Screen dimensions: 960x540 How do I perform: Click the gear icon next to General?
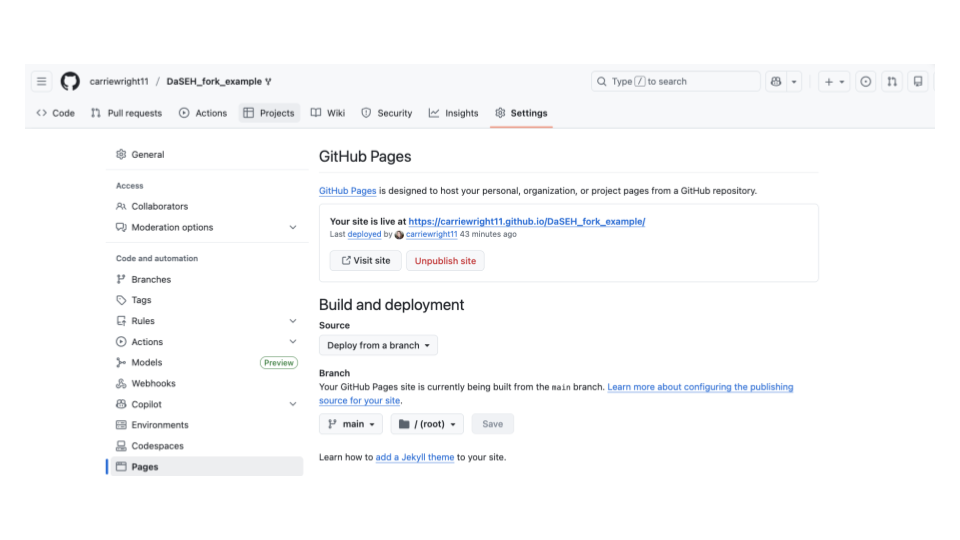pos(121,154)
